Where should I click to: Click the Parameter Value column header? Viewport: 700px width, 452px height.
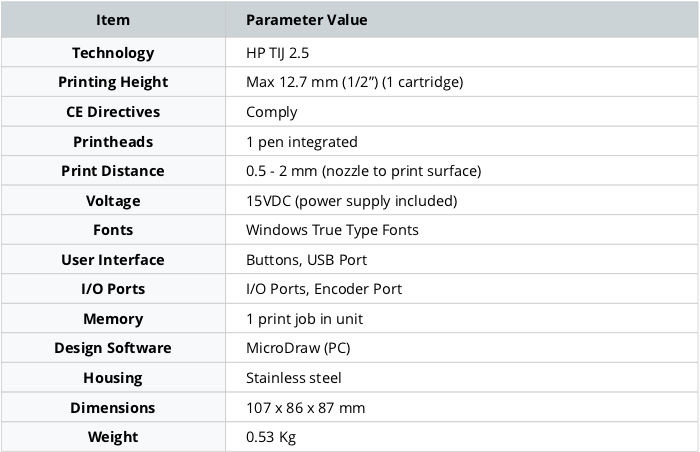307,20
